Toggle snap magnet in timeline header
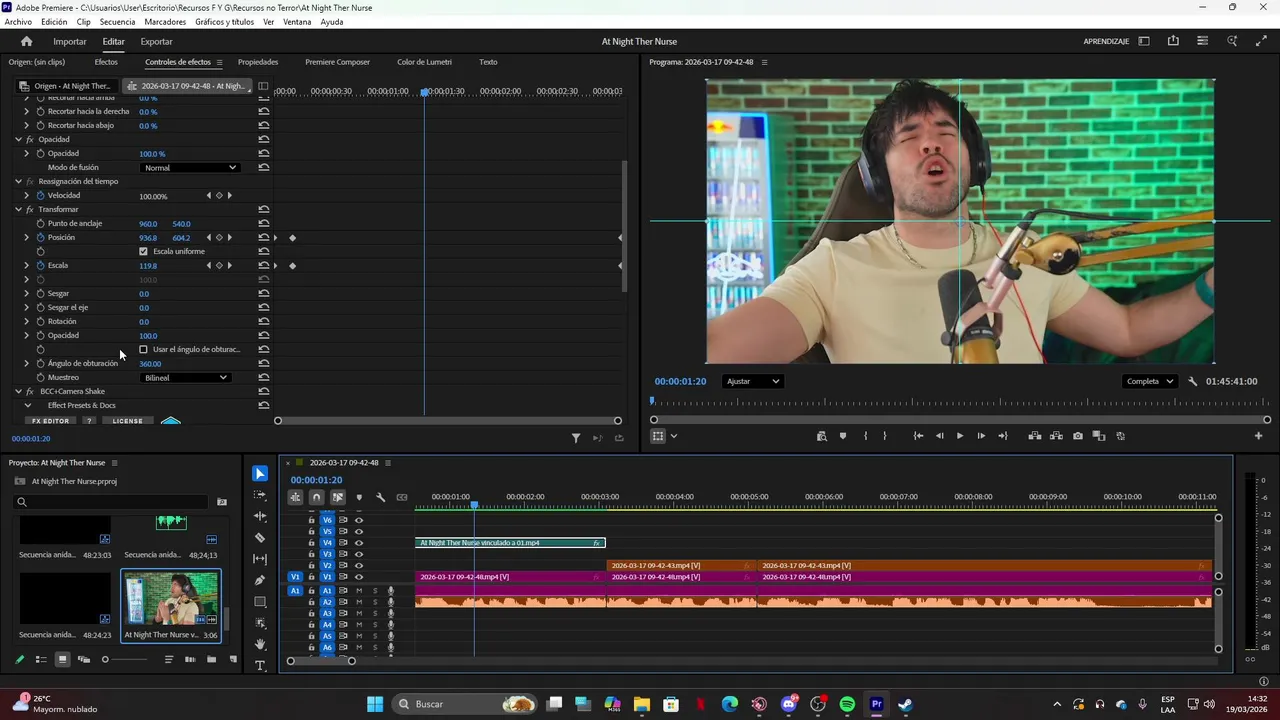1280x720 pixels. (x=316, y=497)
